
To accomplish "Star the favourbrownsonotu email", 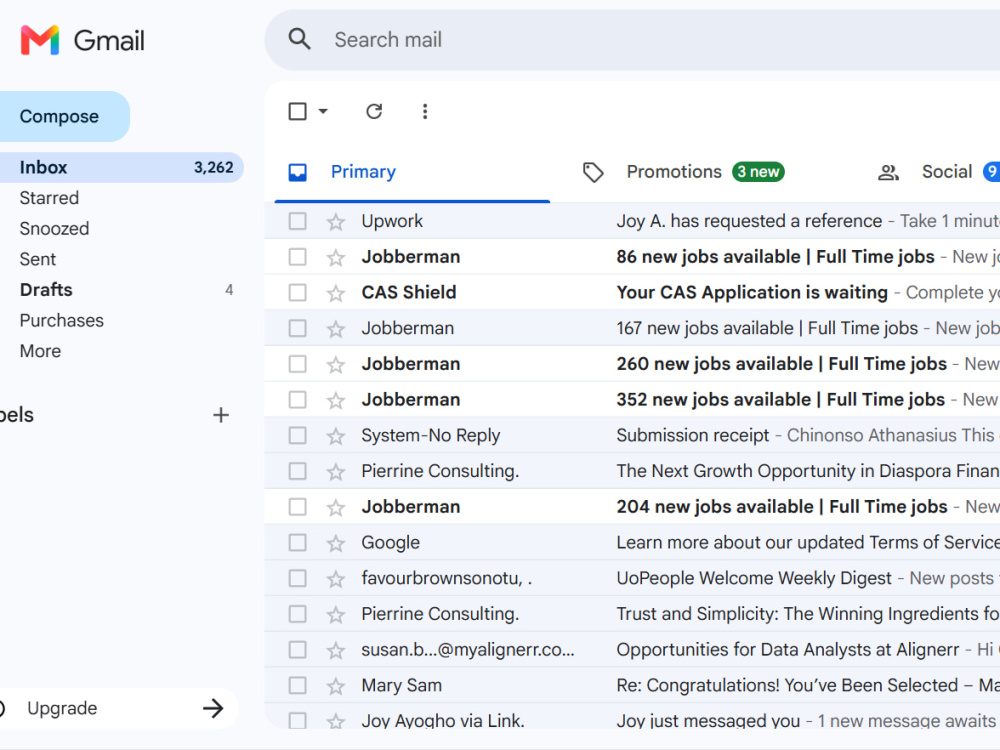I will [x=335, y=579].
